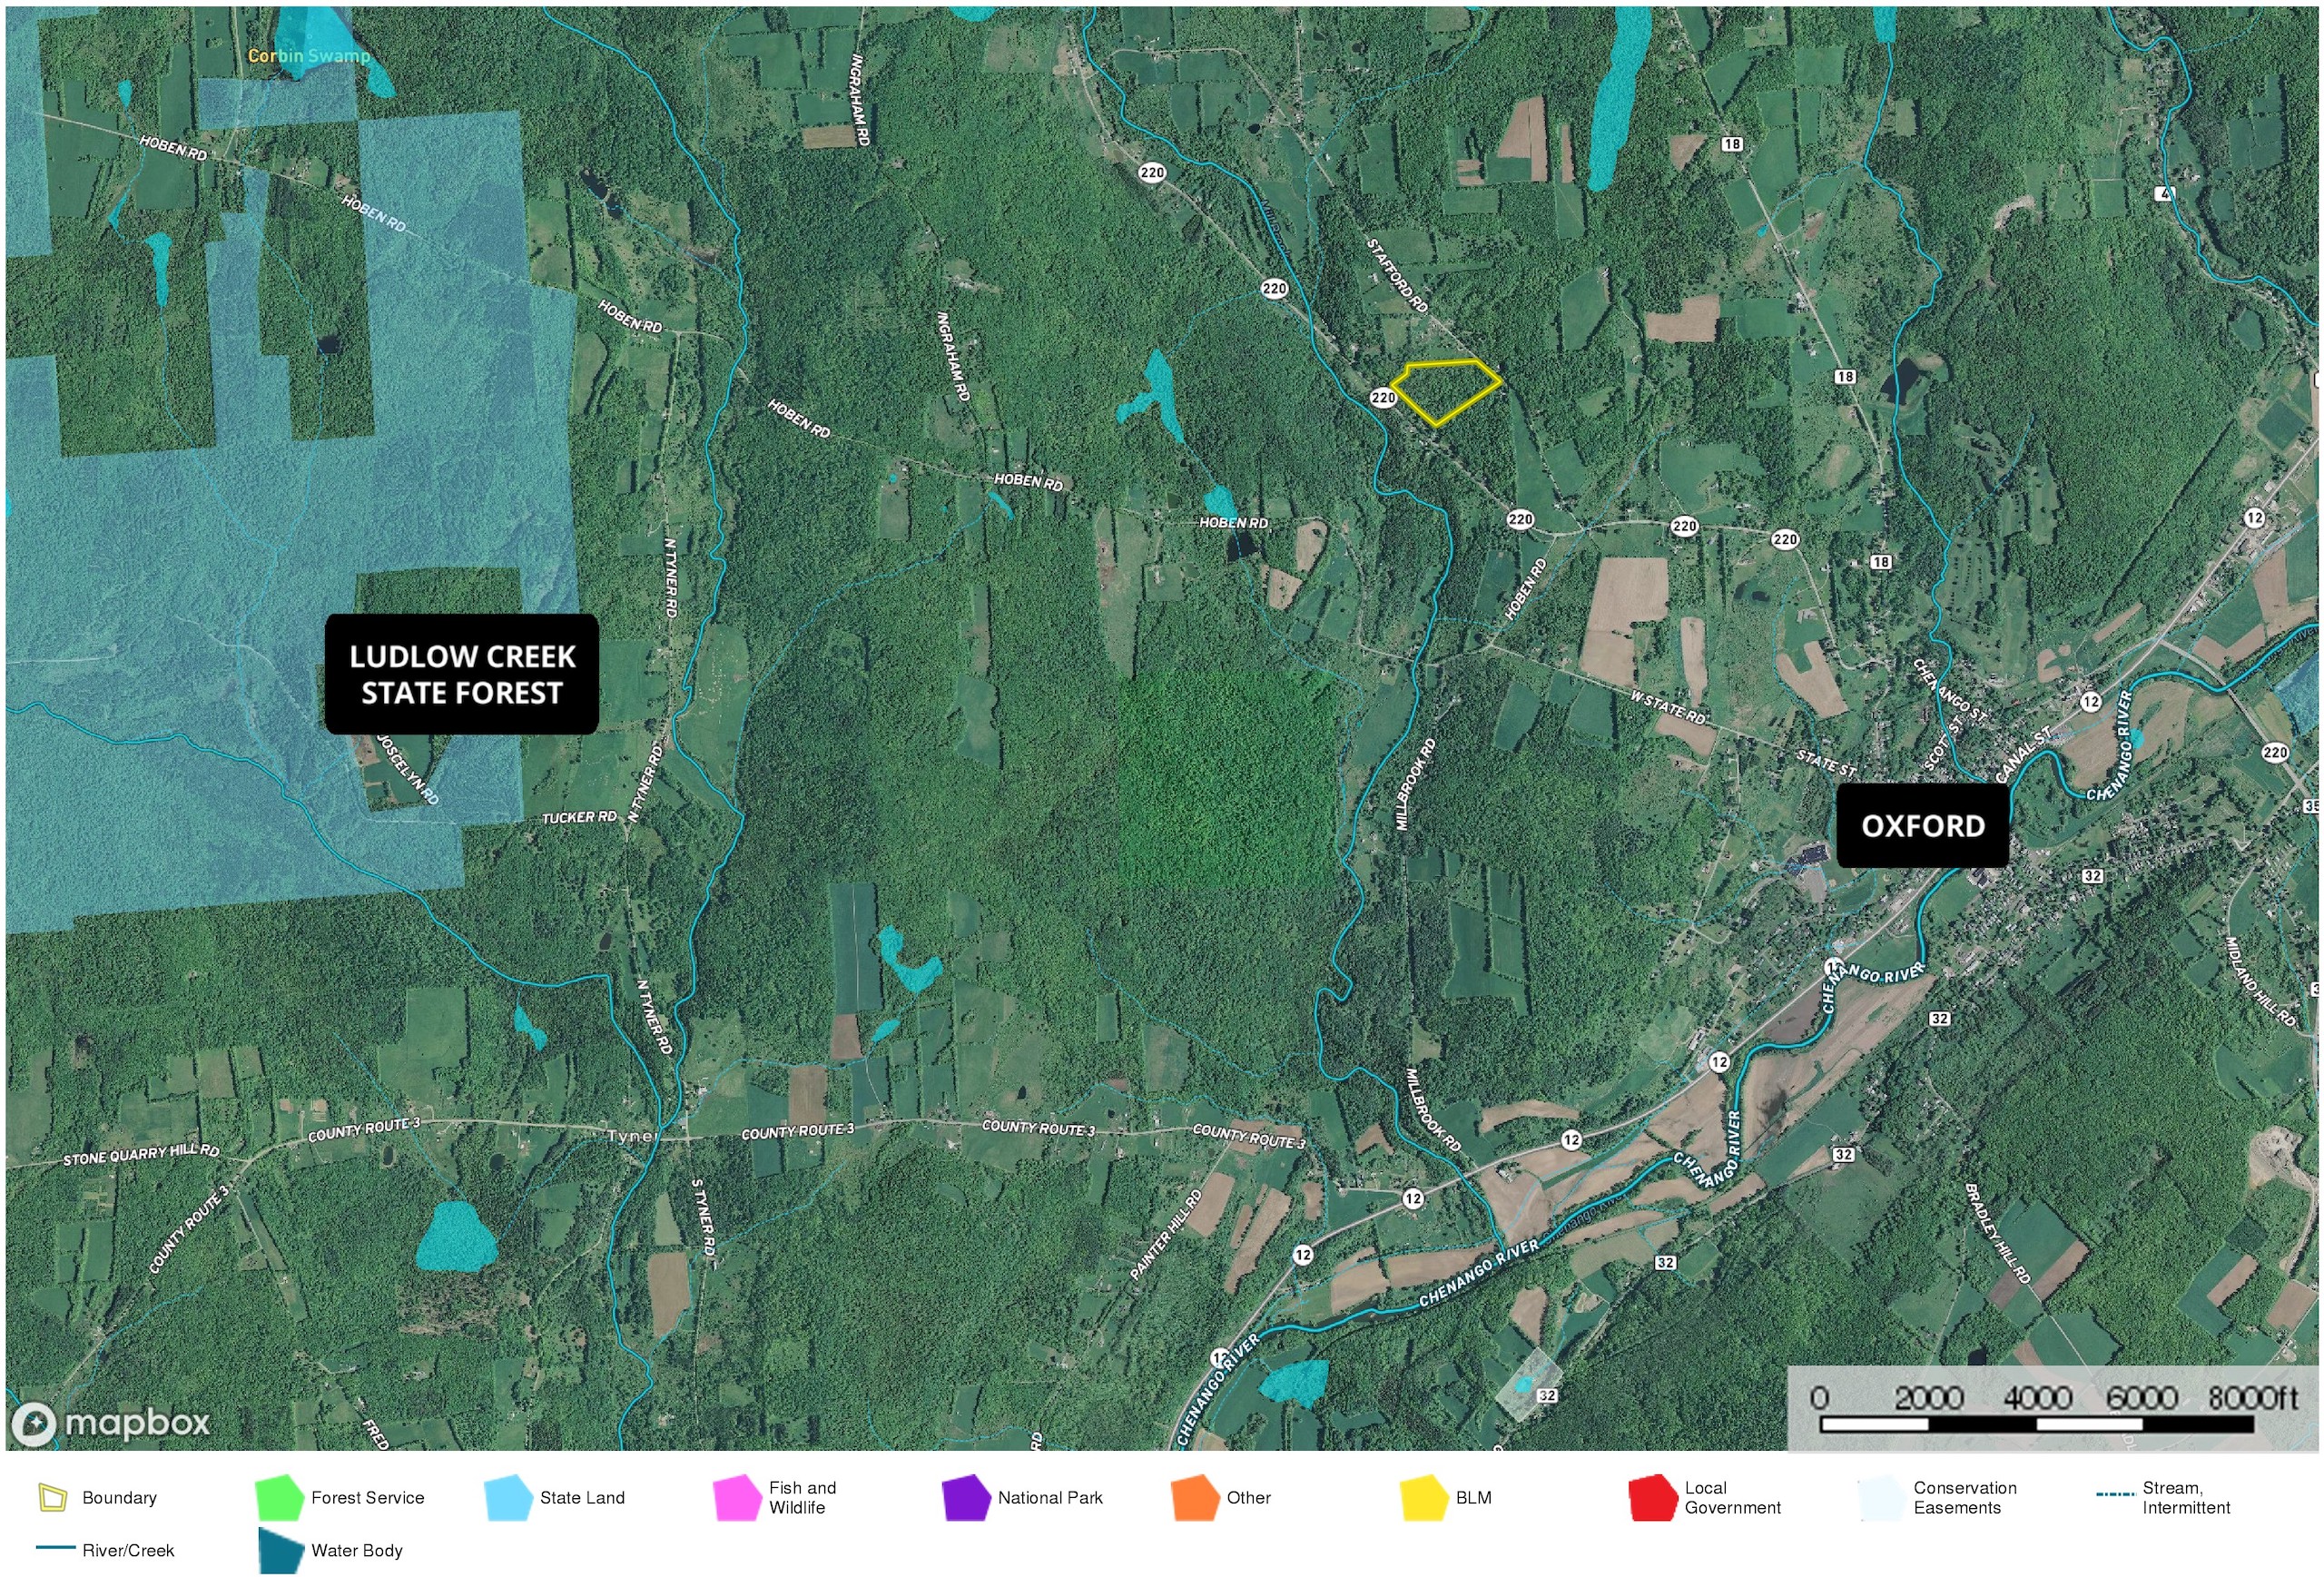Click the Tyner place label

632,1136
